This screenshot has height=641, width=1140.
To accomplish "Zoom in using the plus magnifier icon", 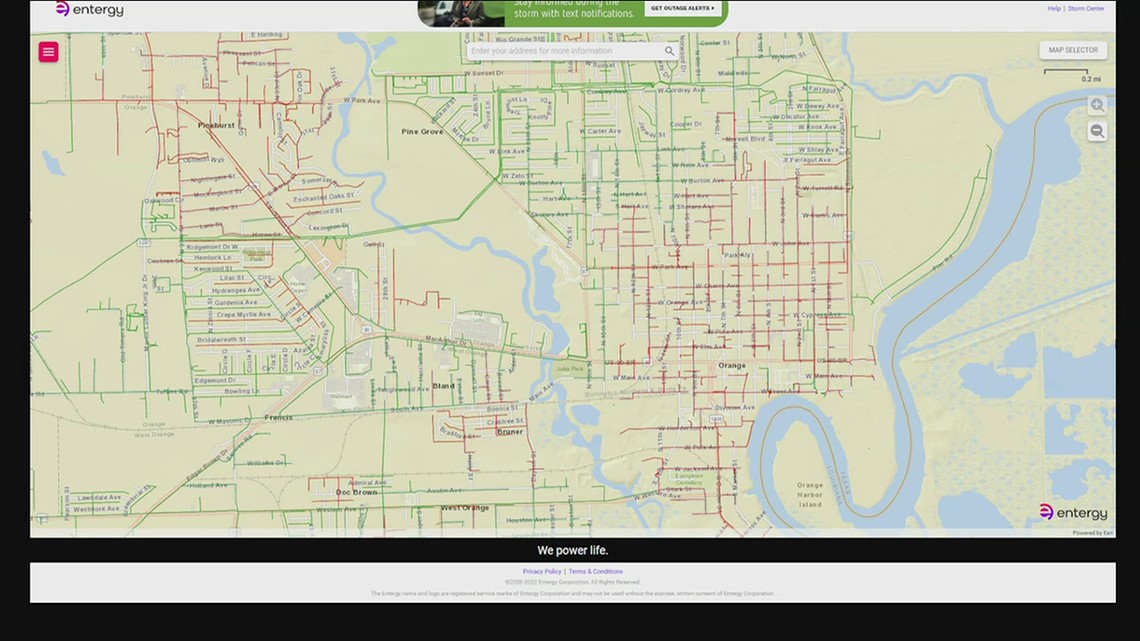I will click(1096, 105).
